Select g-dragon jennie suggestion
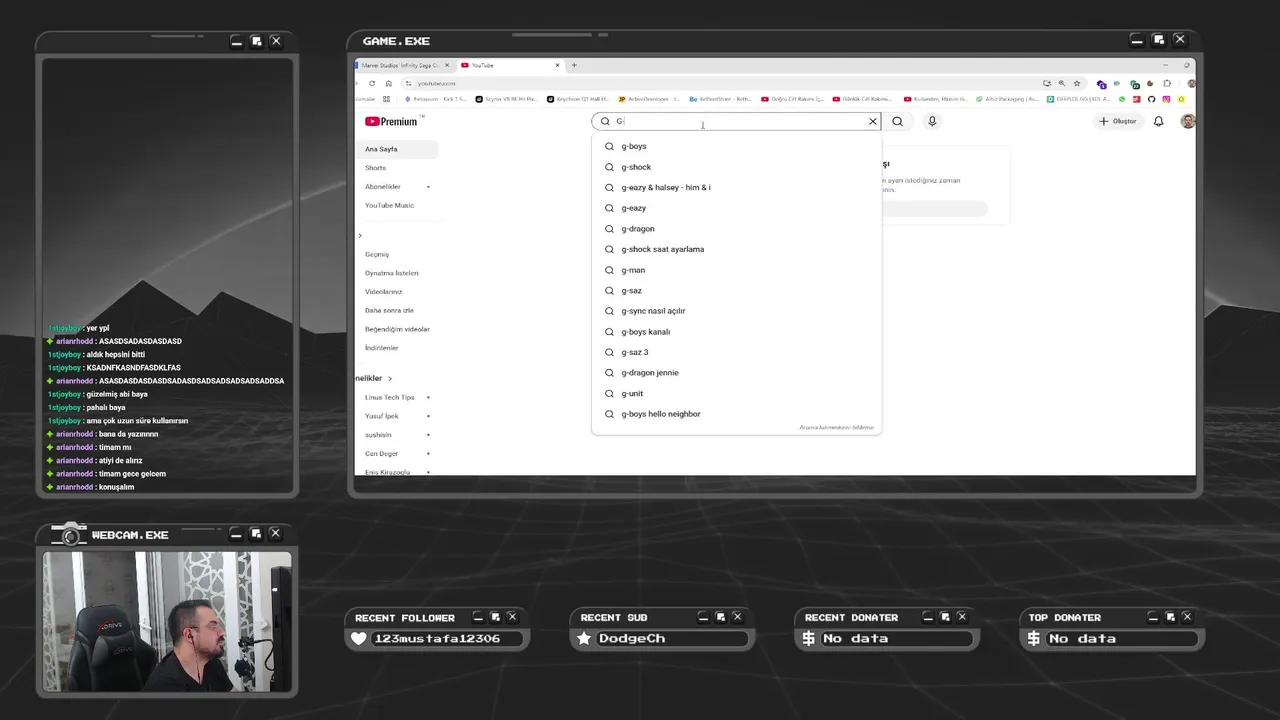The height and width of the screenshot is (720, 1280). click(736, 373)
